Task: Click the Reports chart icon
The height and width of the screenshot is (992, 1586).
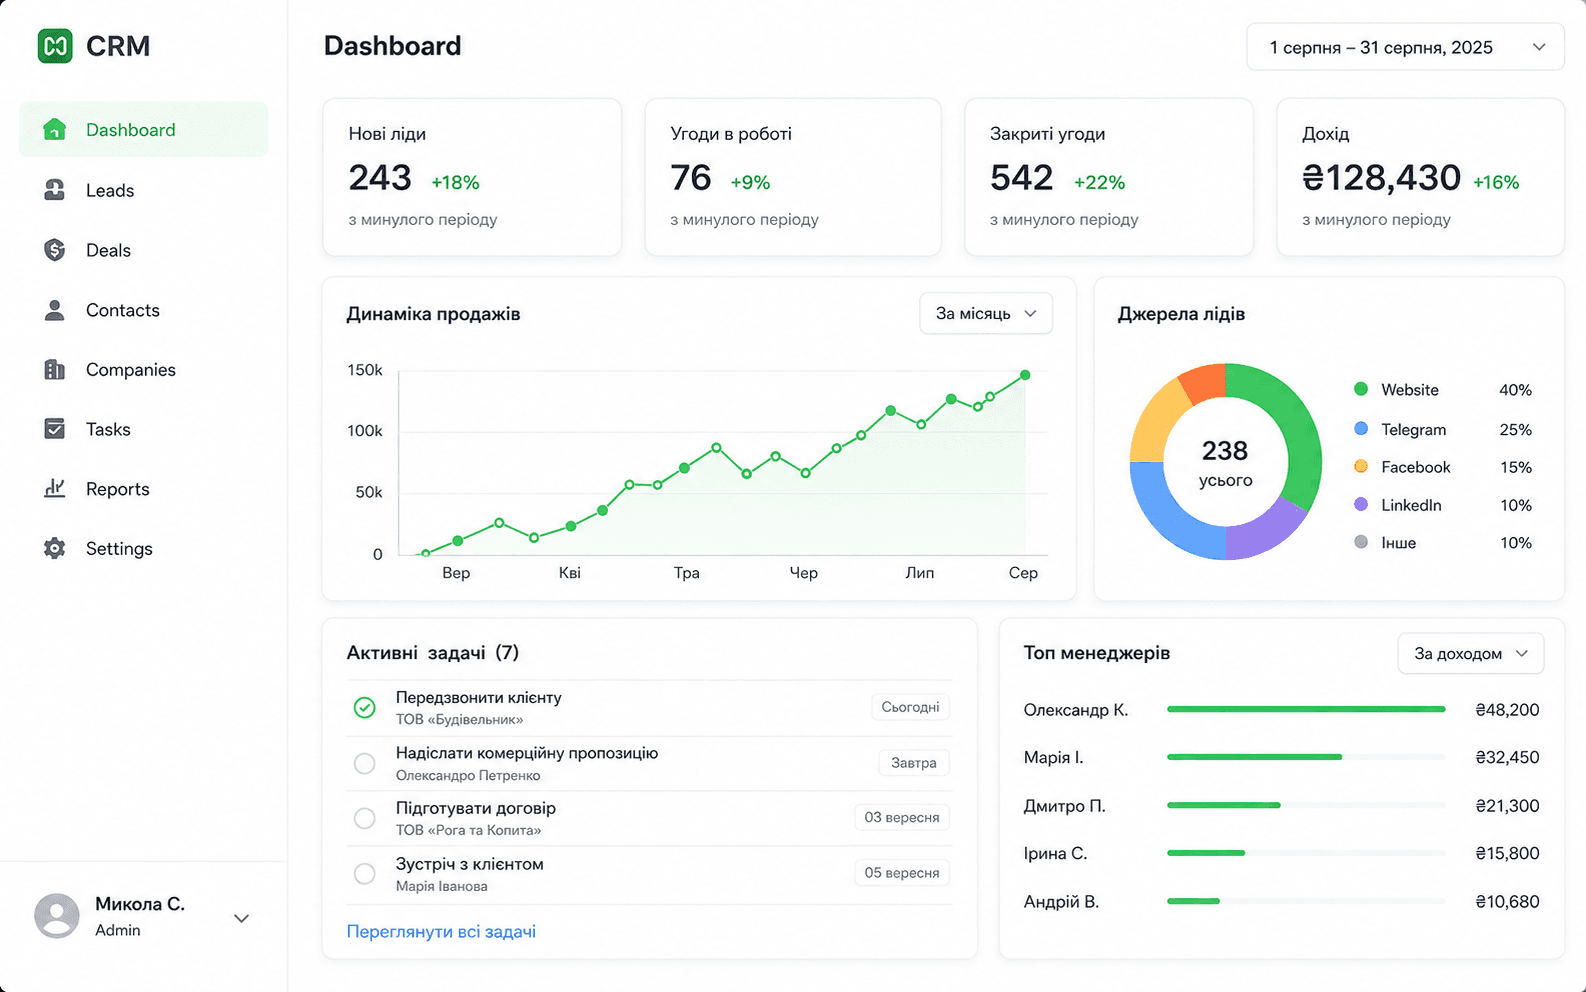Action: (x=55, y=488)
